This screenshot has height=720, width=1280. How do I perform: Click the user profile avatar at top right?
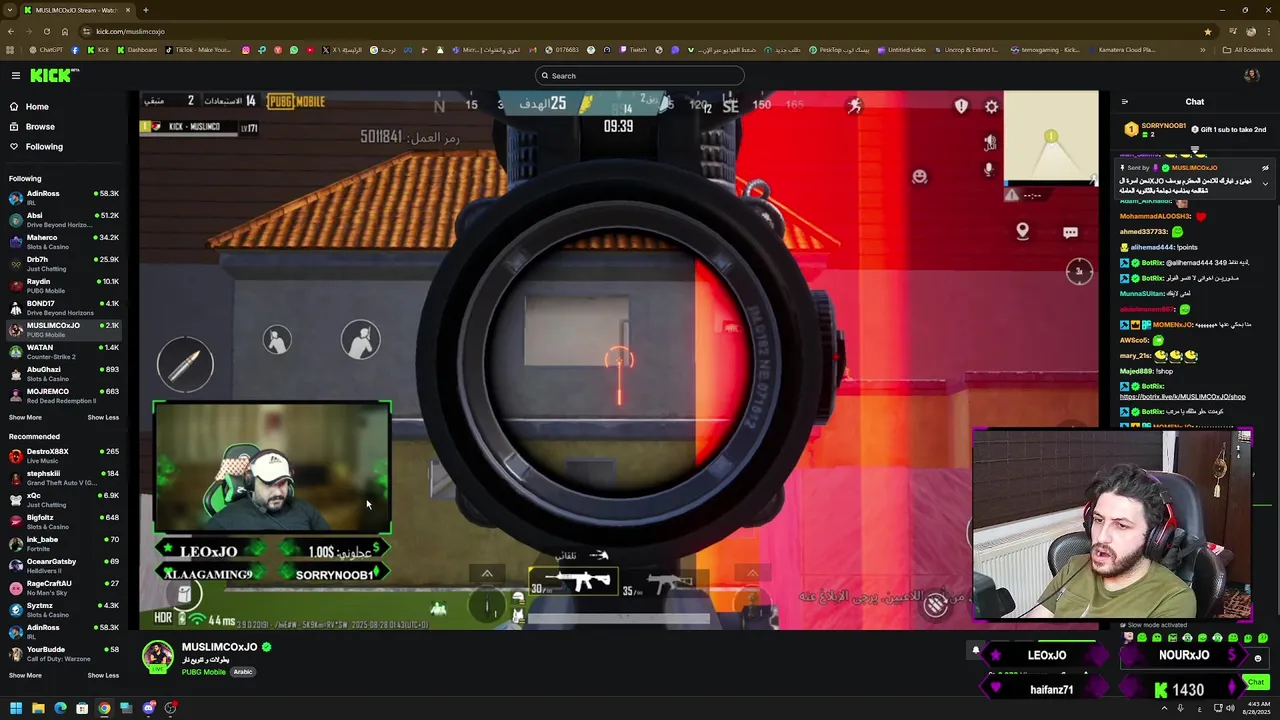pyautogui.click(x=1251, y=76)
